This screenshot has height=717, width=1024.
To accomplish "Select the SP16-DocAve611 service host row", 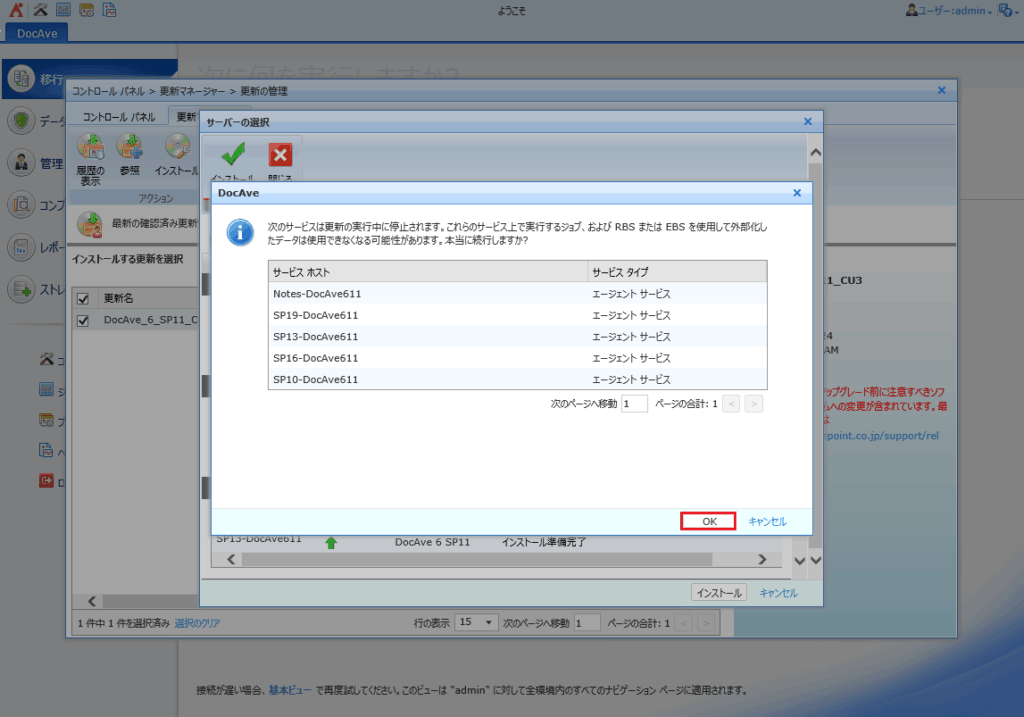I will click(x=517, y=358).
